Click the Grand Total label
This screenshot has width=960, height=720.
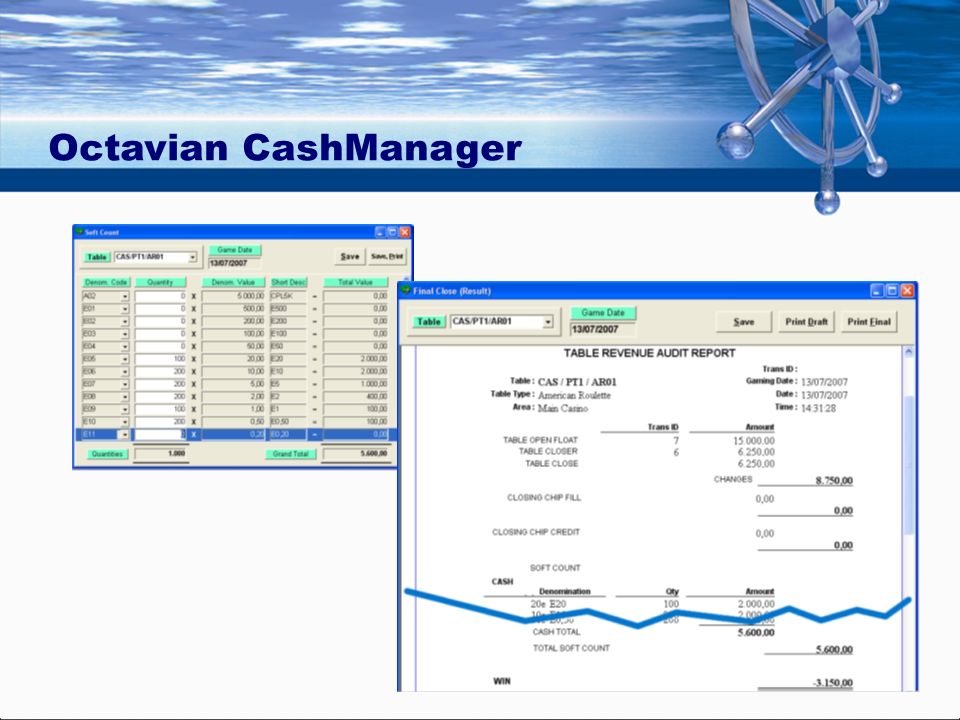[291, 454]
